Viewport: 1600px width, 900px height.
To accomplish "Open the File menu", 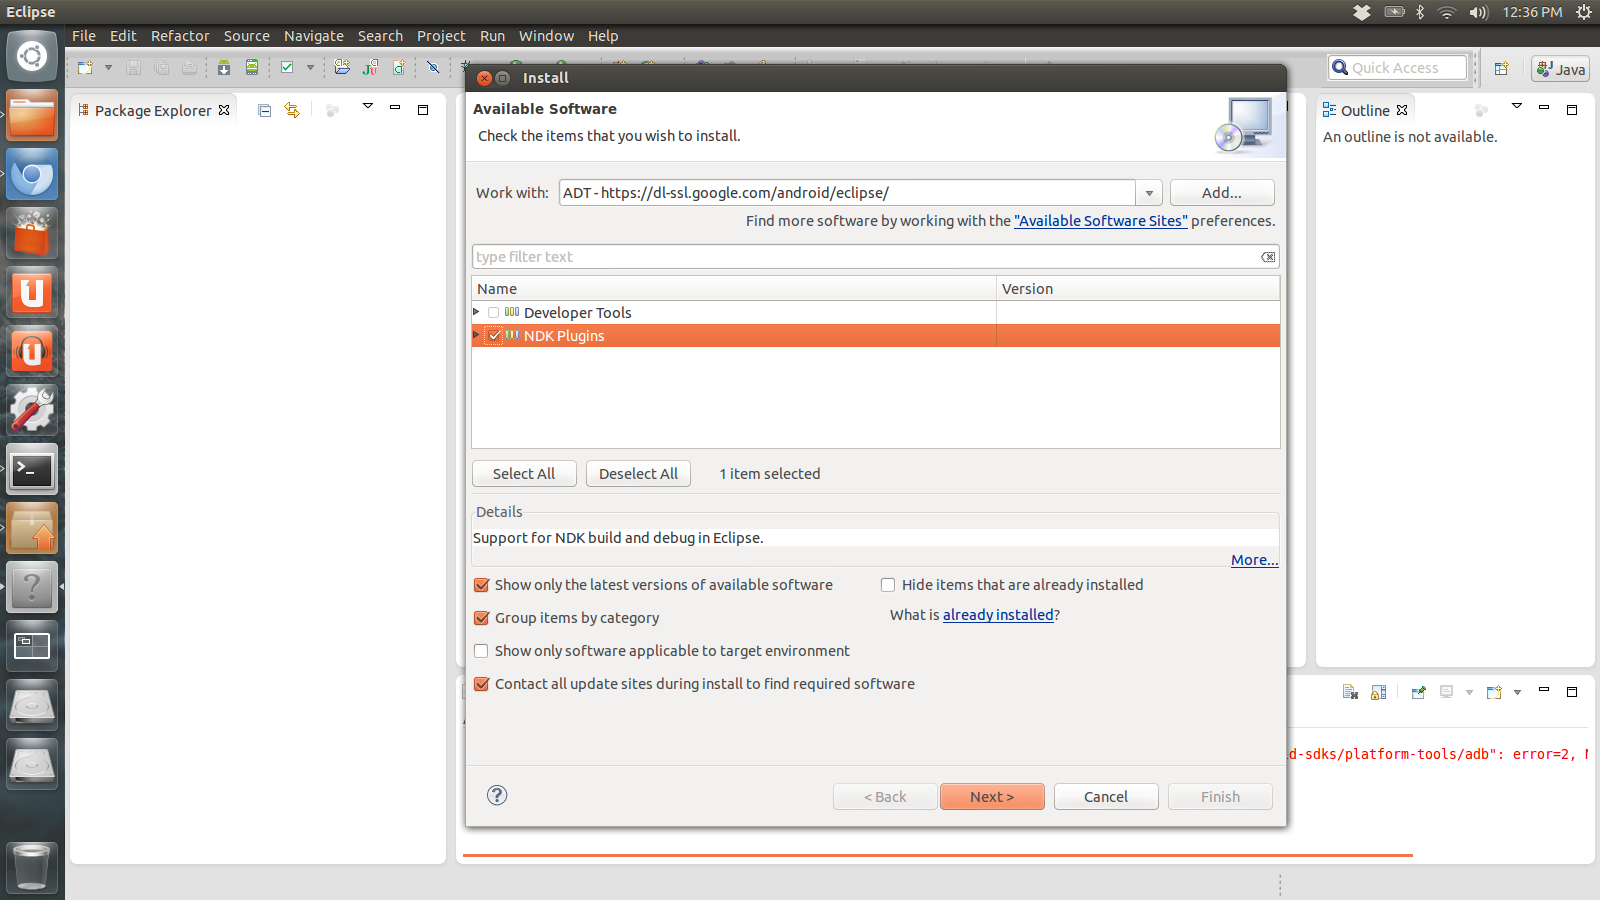I will [x=84, y=36].
